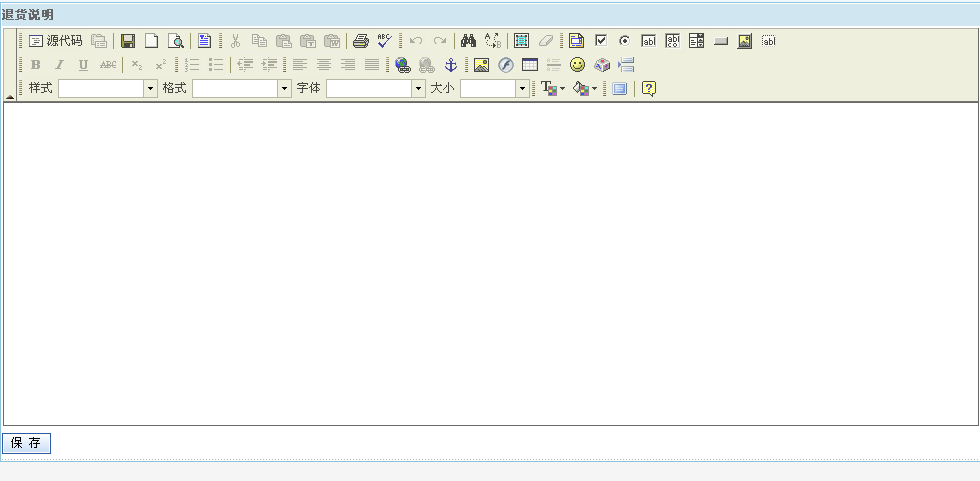Click the Unlink icon
This screenshot has width=980, height=481.
point(427,64)
